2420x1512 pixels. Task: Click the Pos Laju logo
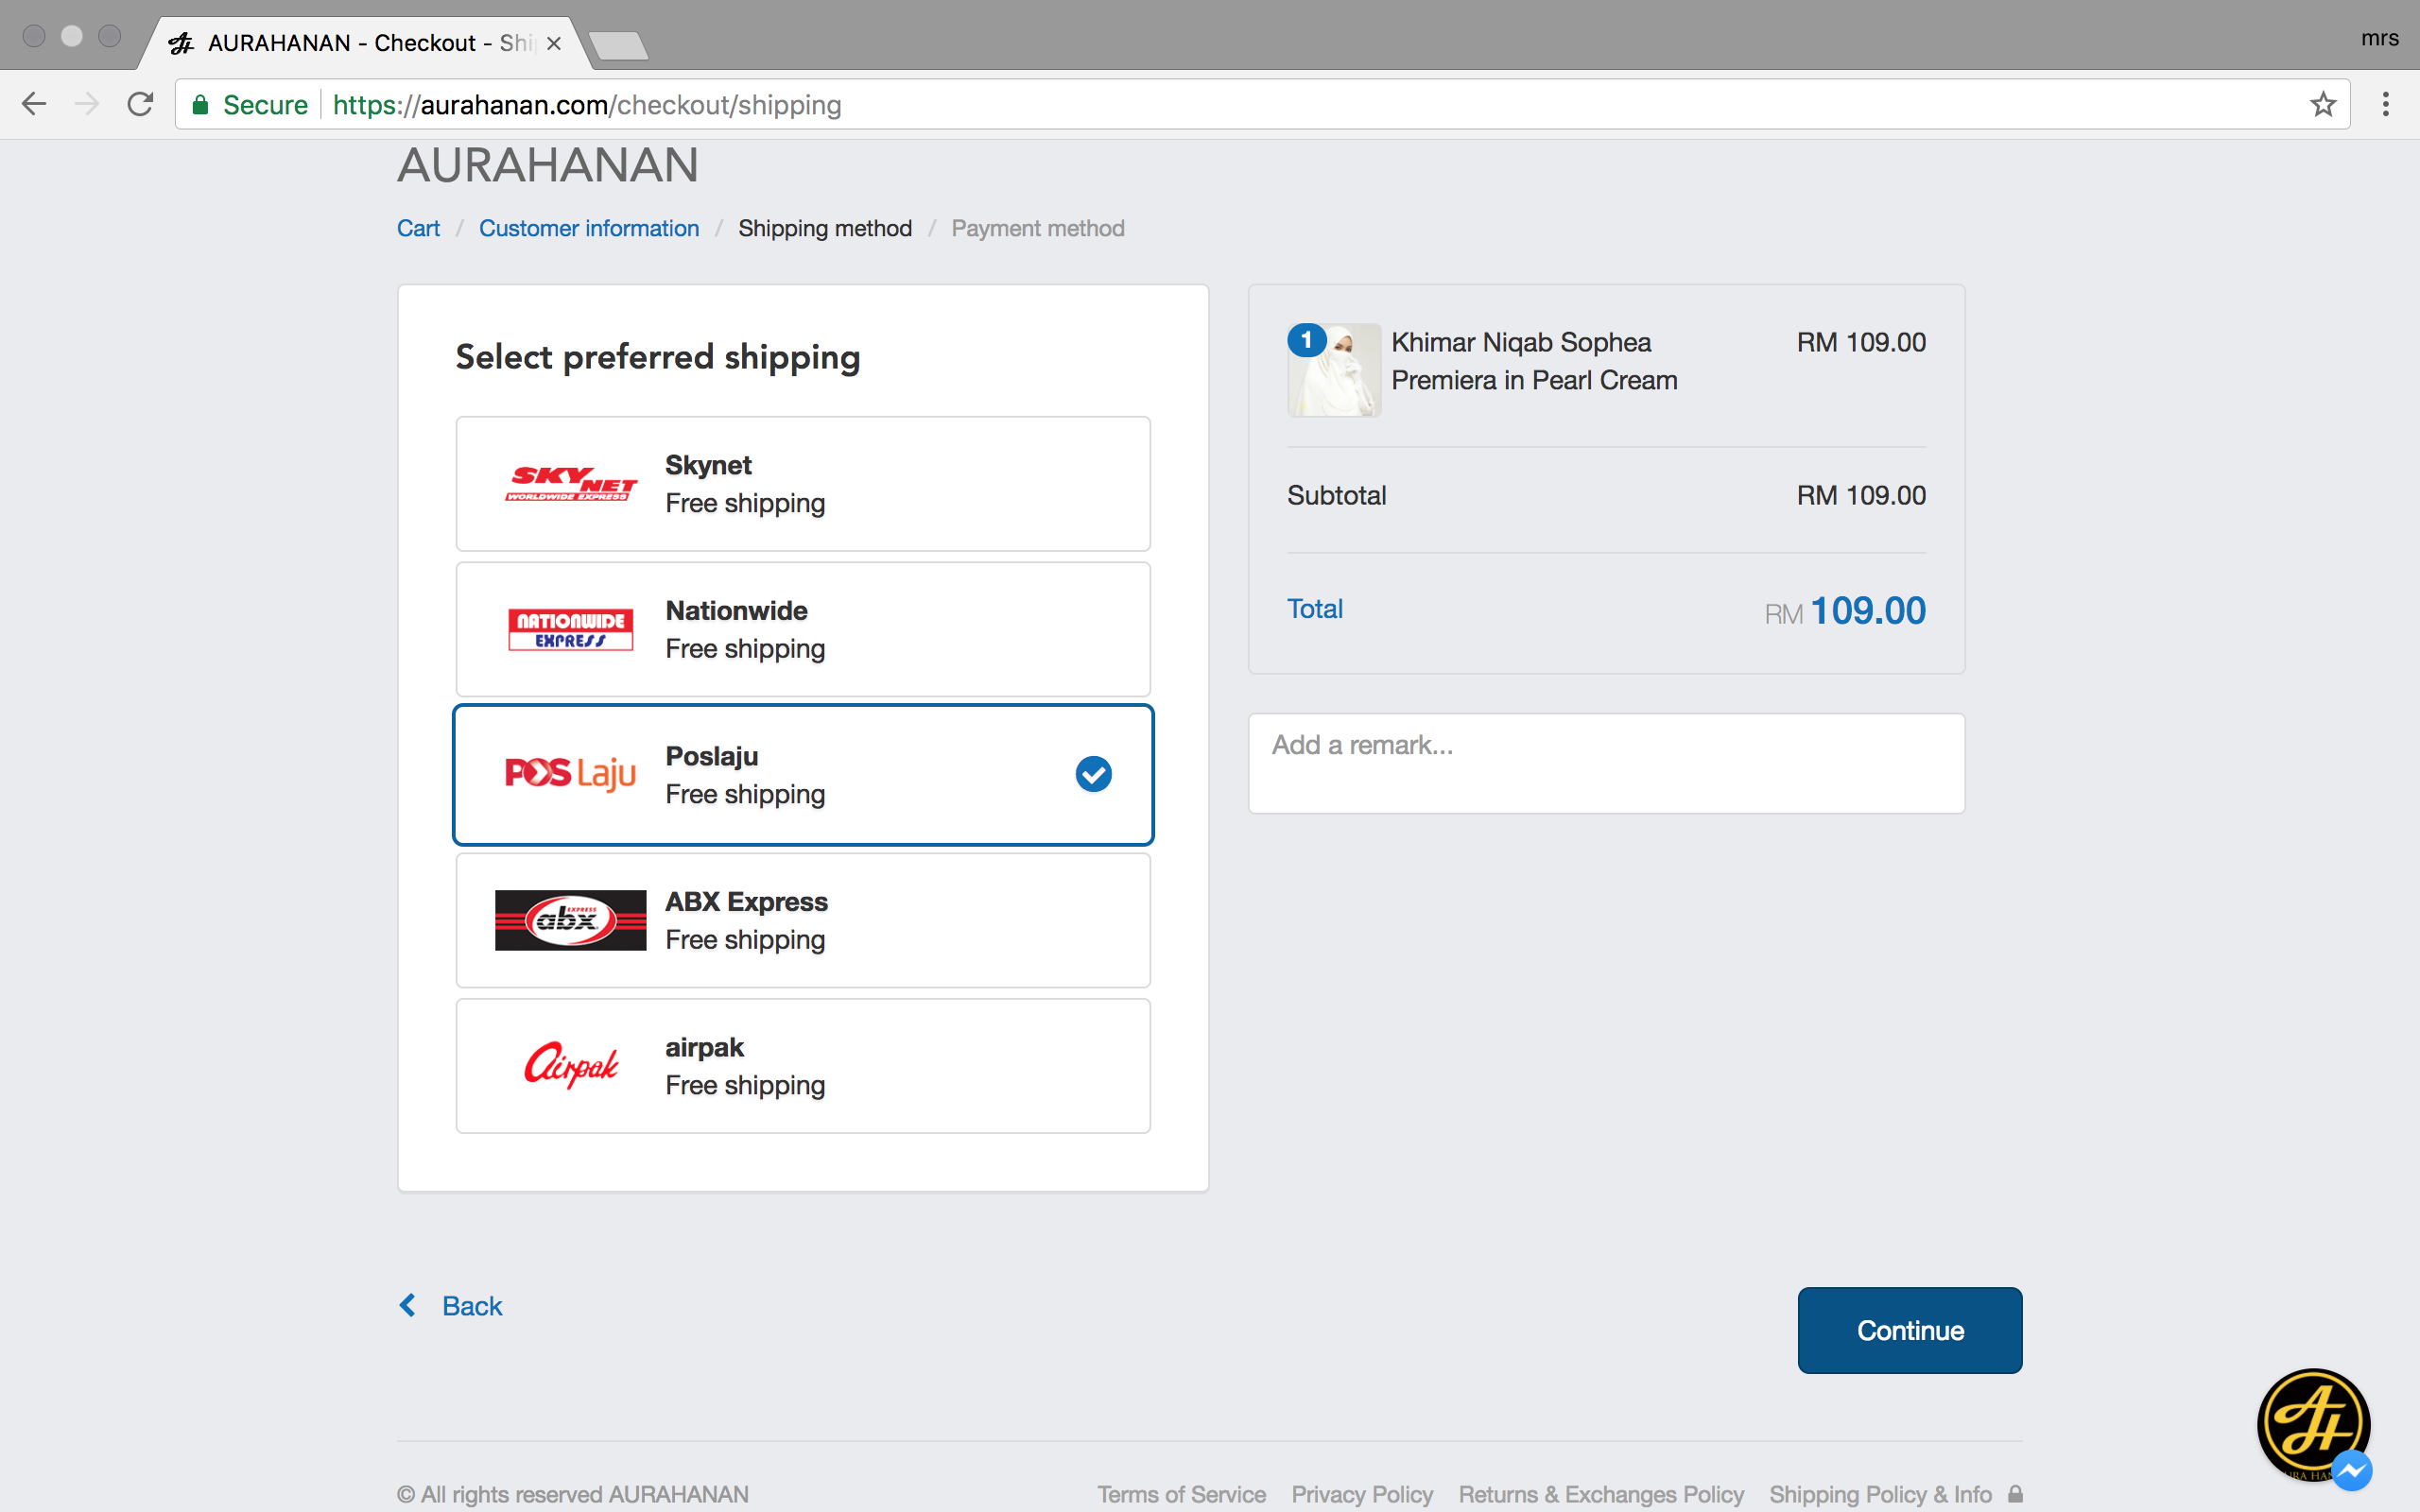click(571, 774)
